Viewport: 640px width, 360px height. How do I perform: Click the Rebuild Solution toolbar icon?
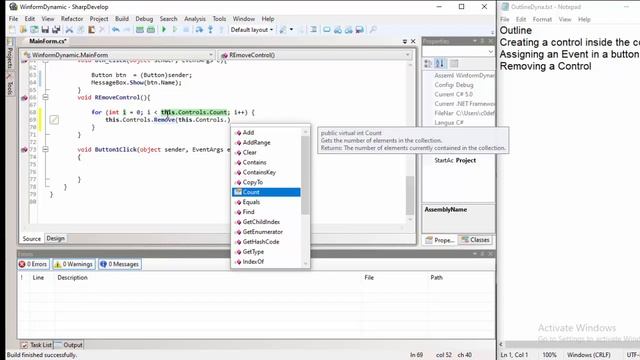[151, 29]
